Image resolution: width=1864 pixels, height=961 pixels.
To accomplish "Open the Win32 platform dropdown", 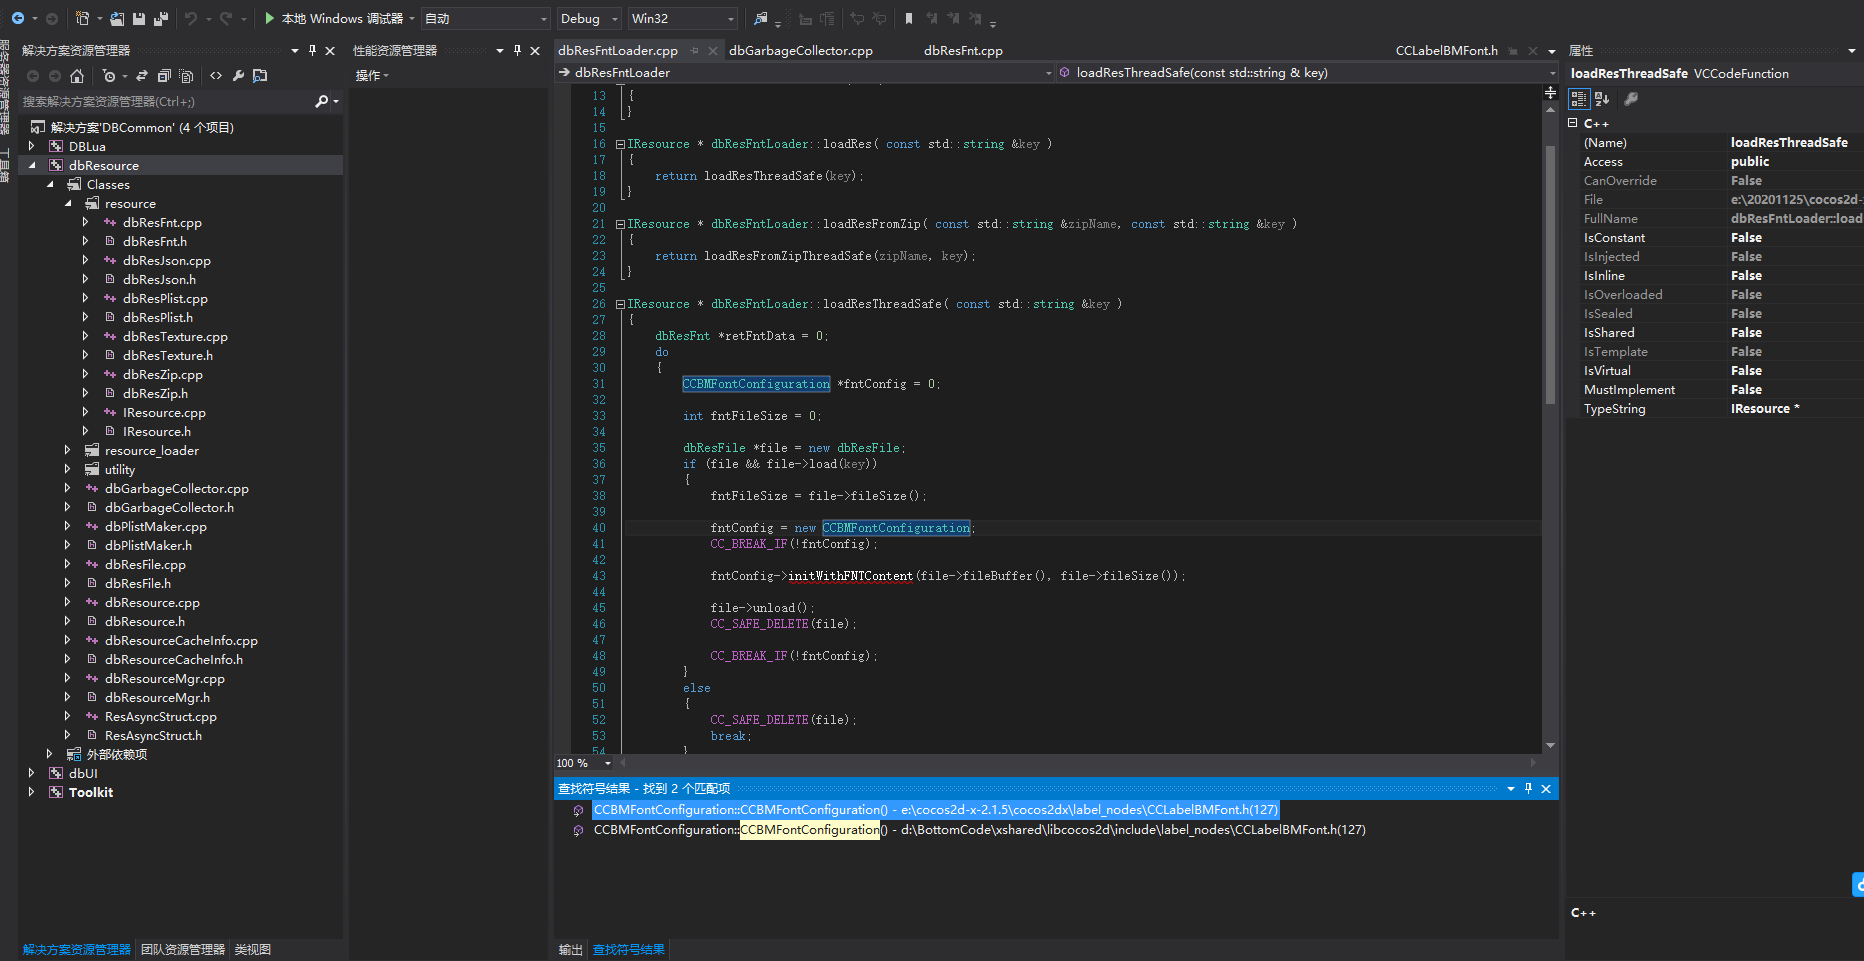I will pos(682,18).
